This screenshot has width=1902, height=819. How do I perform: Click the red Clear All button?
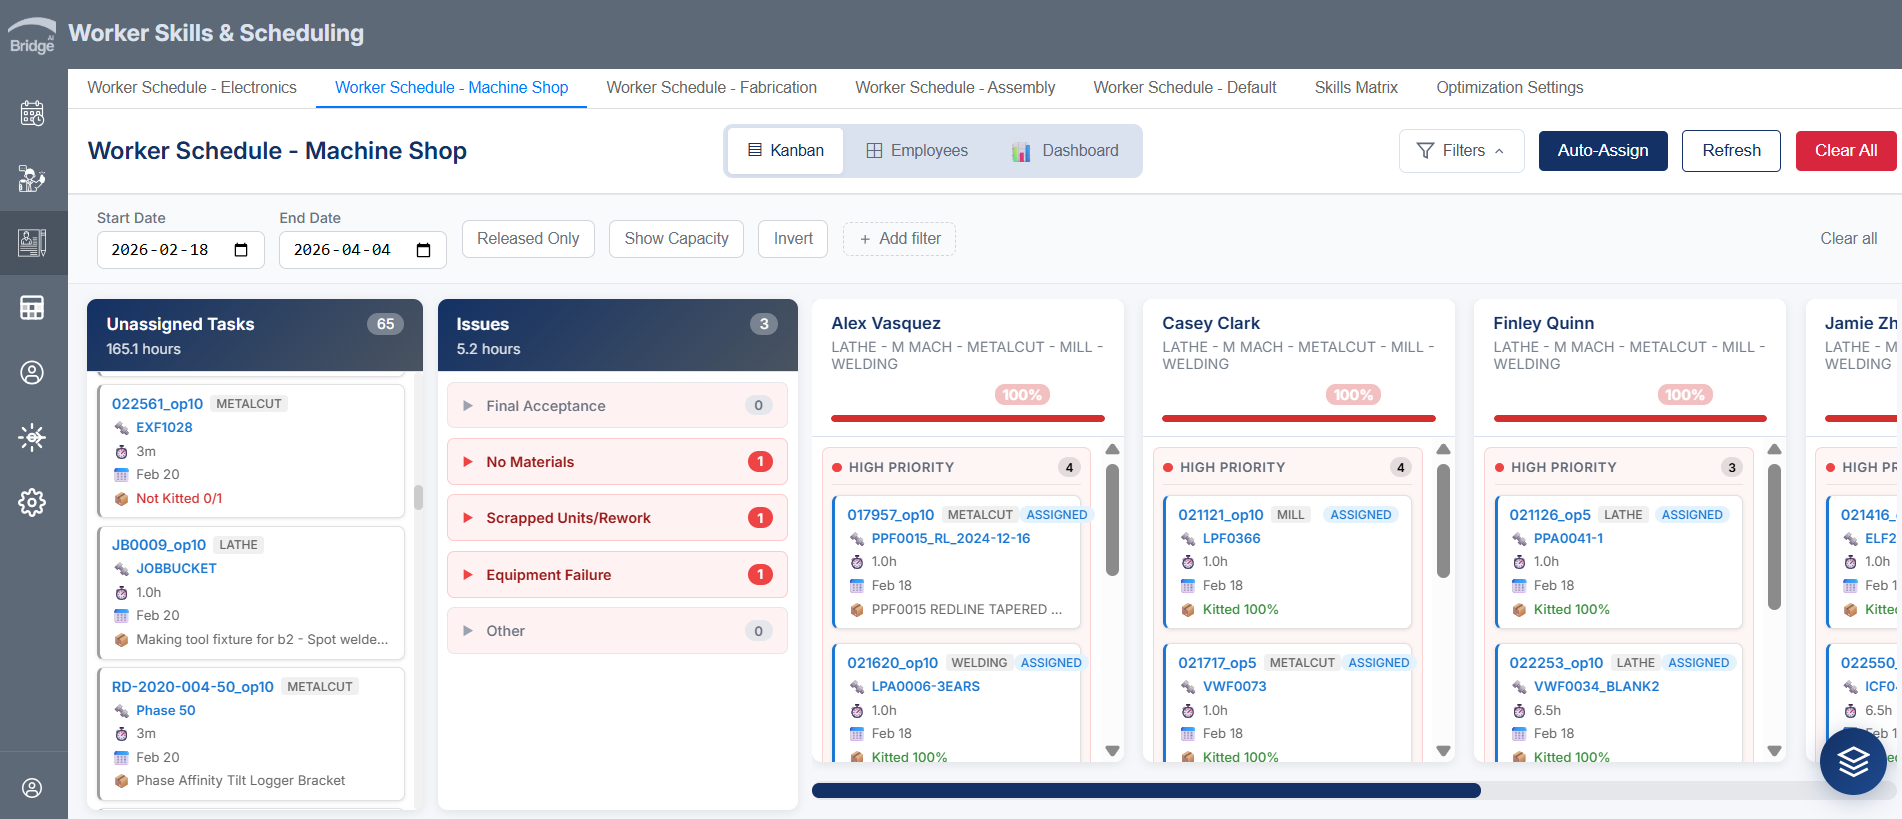1846,151
